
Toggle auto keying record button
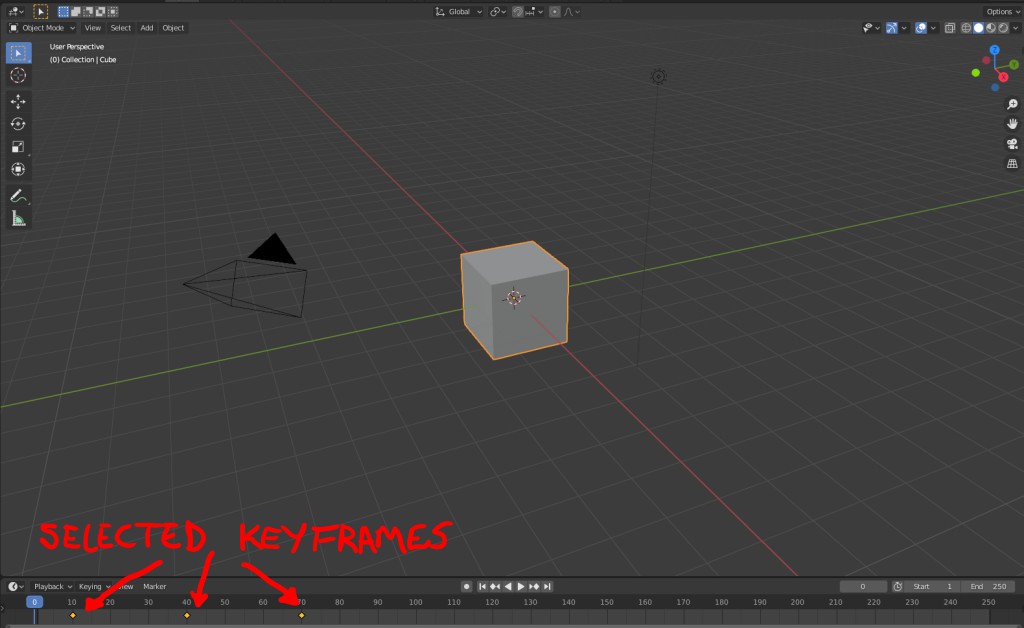coord(466,586)
